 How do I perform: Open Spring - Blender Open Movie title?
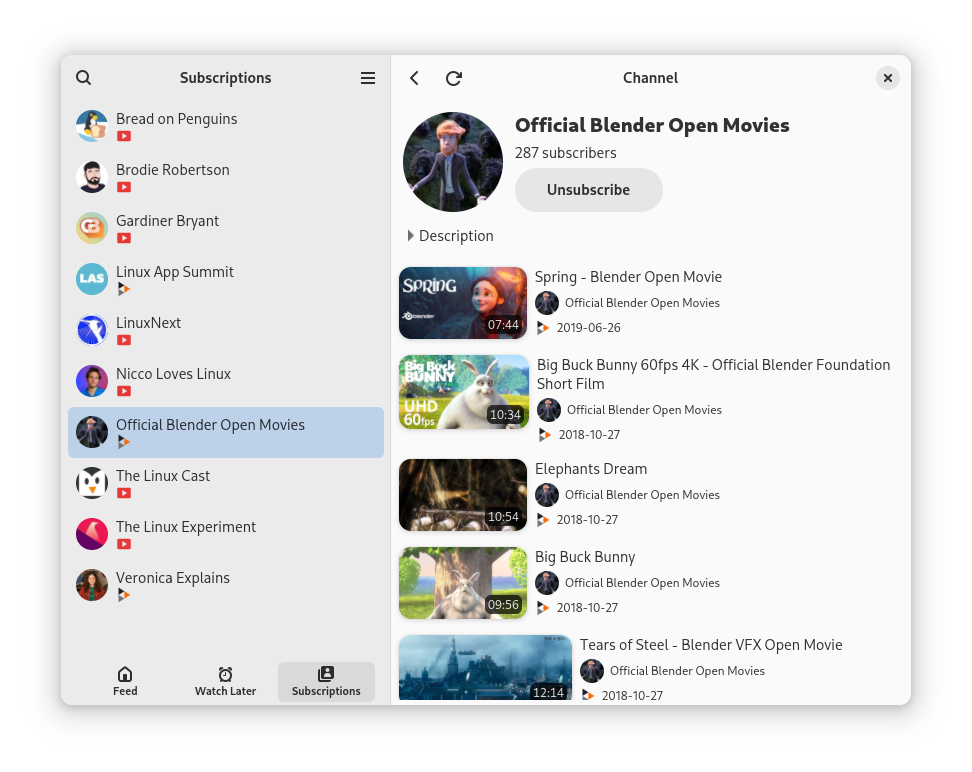point(629,277)
